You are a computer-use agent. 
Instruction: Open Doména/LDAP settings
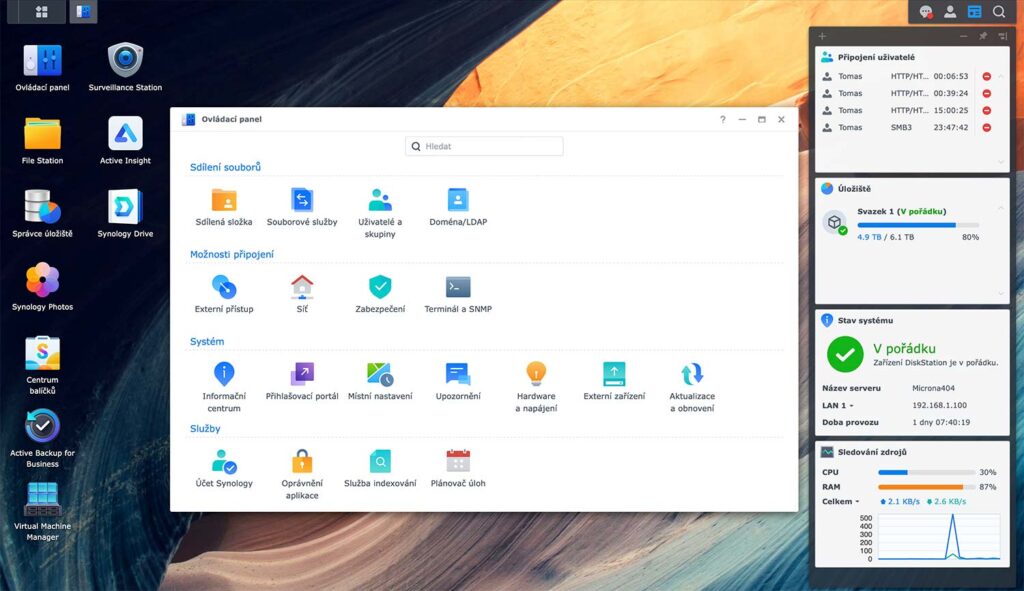[x=458, y=208]
